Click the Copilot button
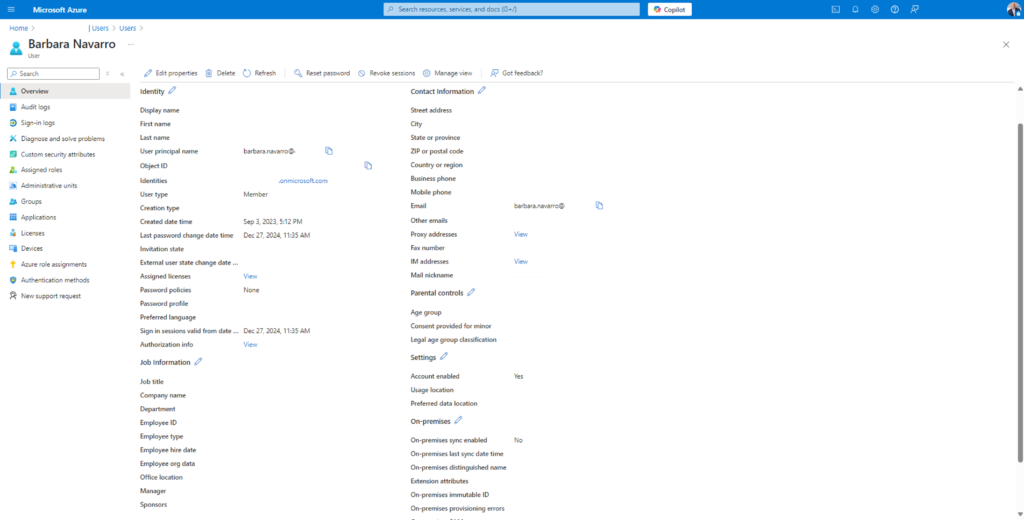 (x=669, y=9)
